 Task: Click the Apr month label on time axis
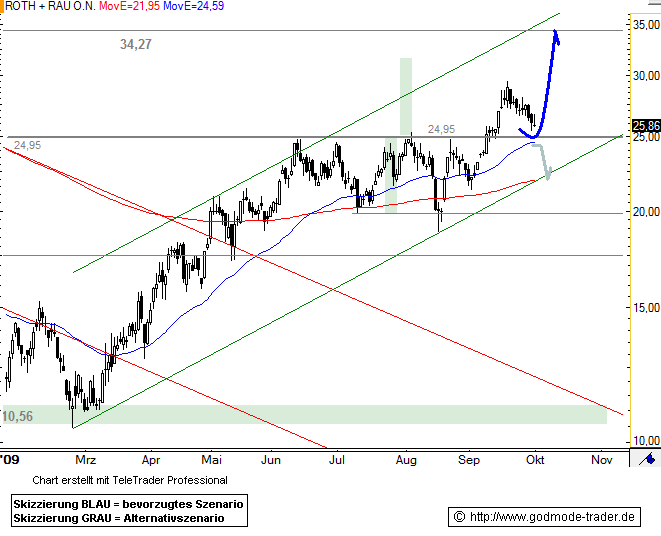tap(151, 460)
